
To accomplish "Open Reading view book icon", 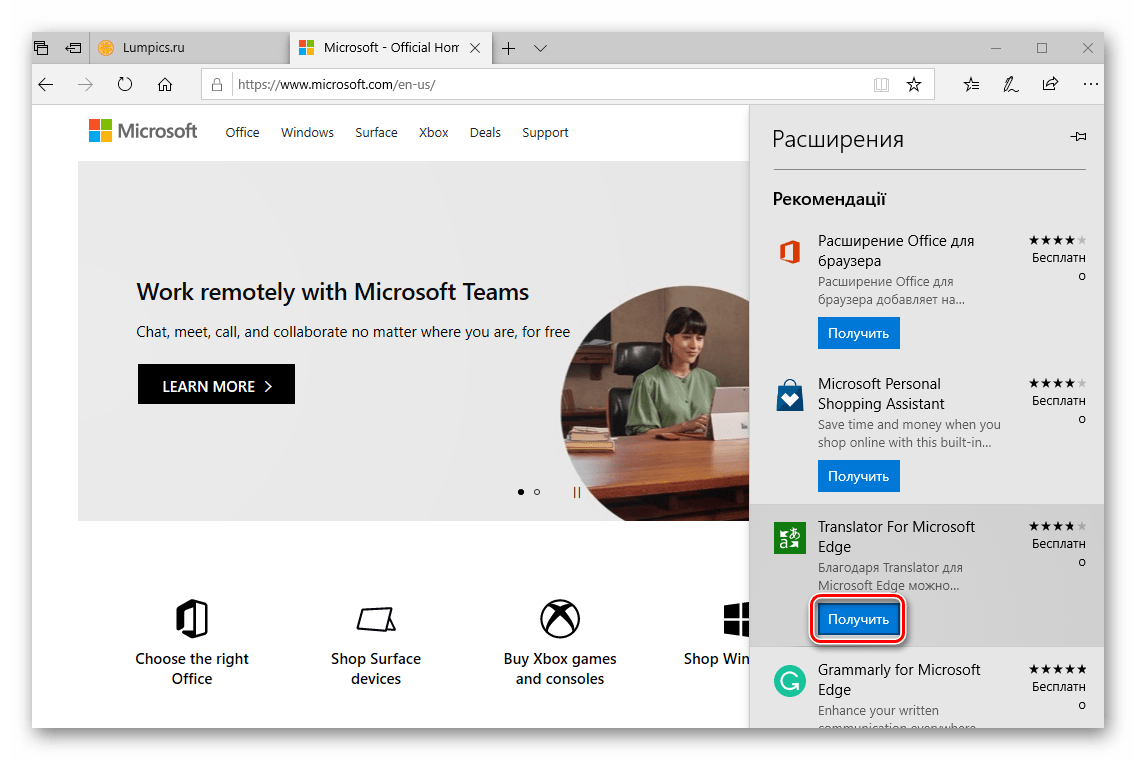I will (881, 85).
